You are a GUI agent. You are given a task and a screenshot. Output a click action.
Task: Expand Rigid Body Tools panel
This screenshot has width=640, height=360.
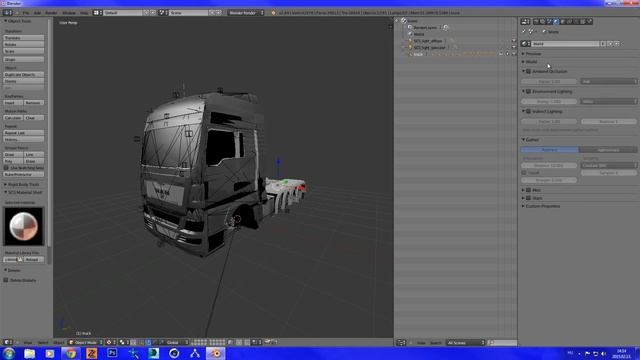(x=6, y=184)
